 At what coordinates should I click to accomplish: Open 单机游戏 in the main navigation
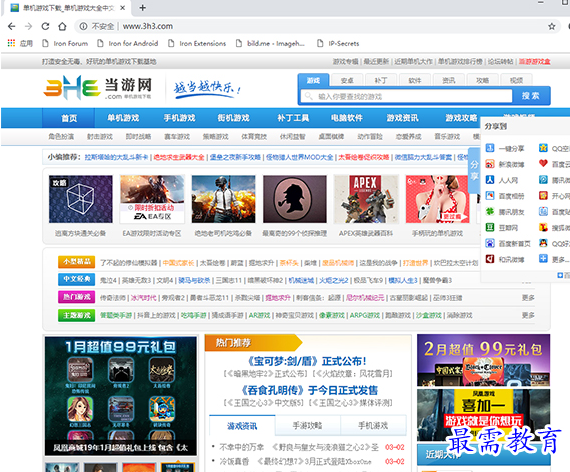click(x=123, y=118)
